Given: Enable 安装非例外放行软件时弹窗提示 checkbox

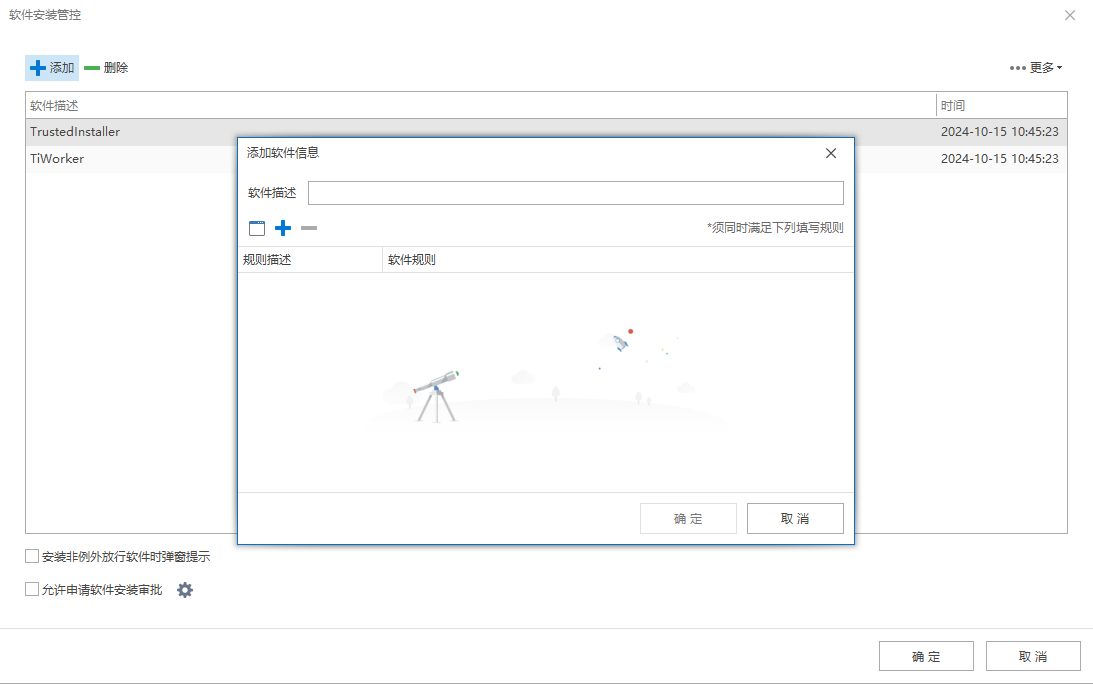Looking at the screenshot, I should tap(32, 556).
